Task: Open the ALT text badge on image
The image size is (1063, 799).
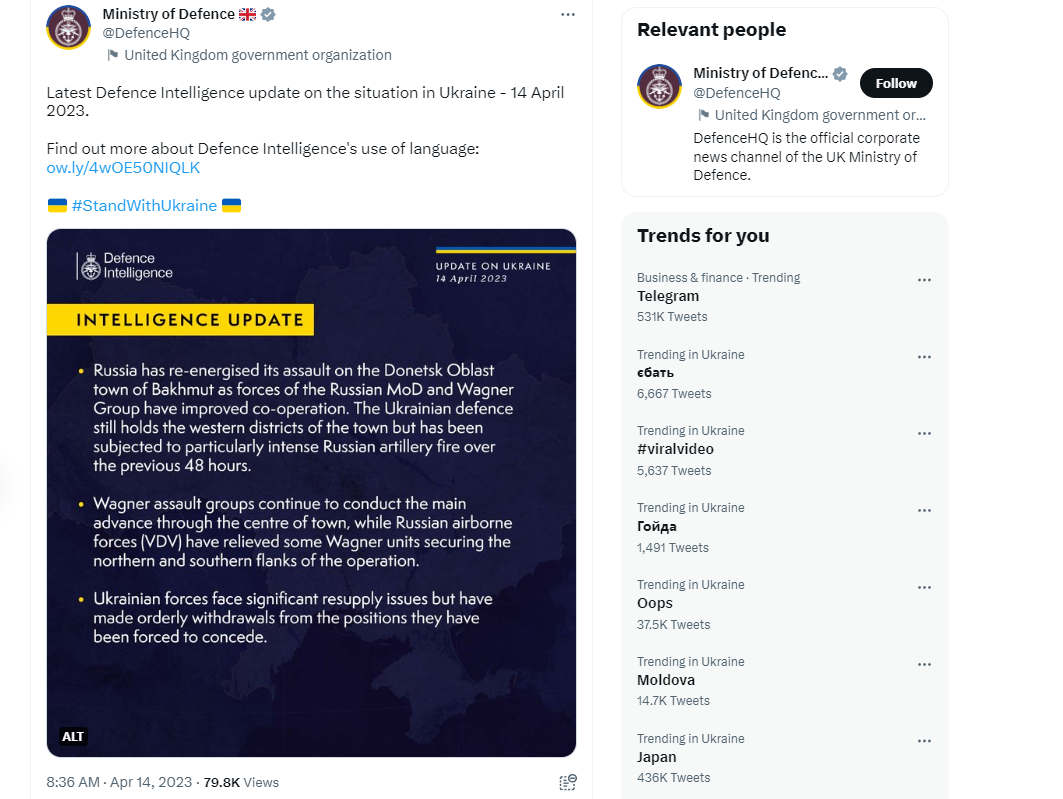Action: (x=73, y=736)
